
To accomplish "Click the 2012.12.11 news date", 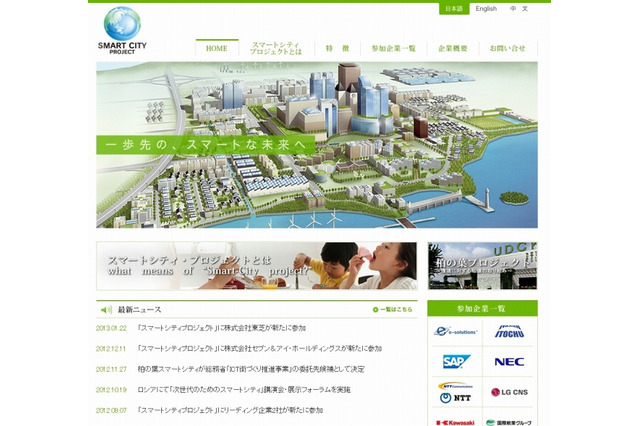I will [x=111, y=348].
